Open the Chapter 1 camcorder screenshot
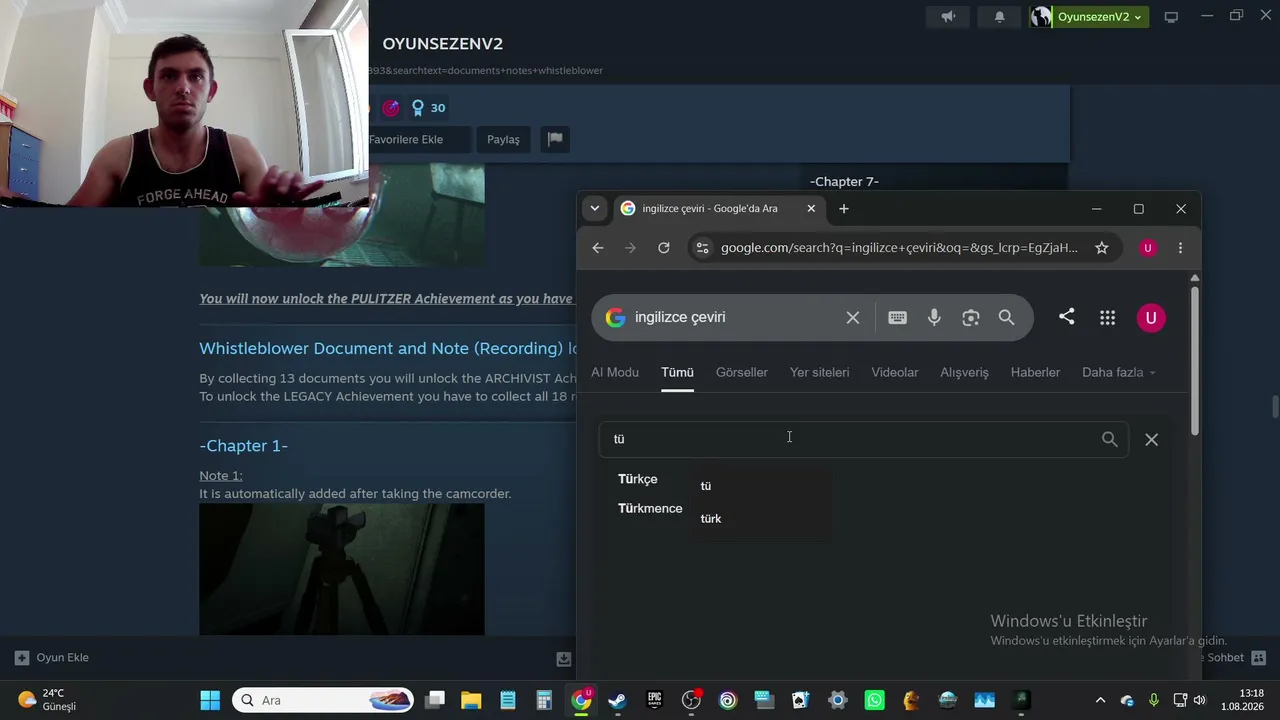This screenshot has width=1280, height=720. click(x=342, y=569)
